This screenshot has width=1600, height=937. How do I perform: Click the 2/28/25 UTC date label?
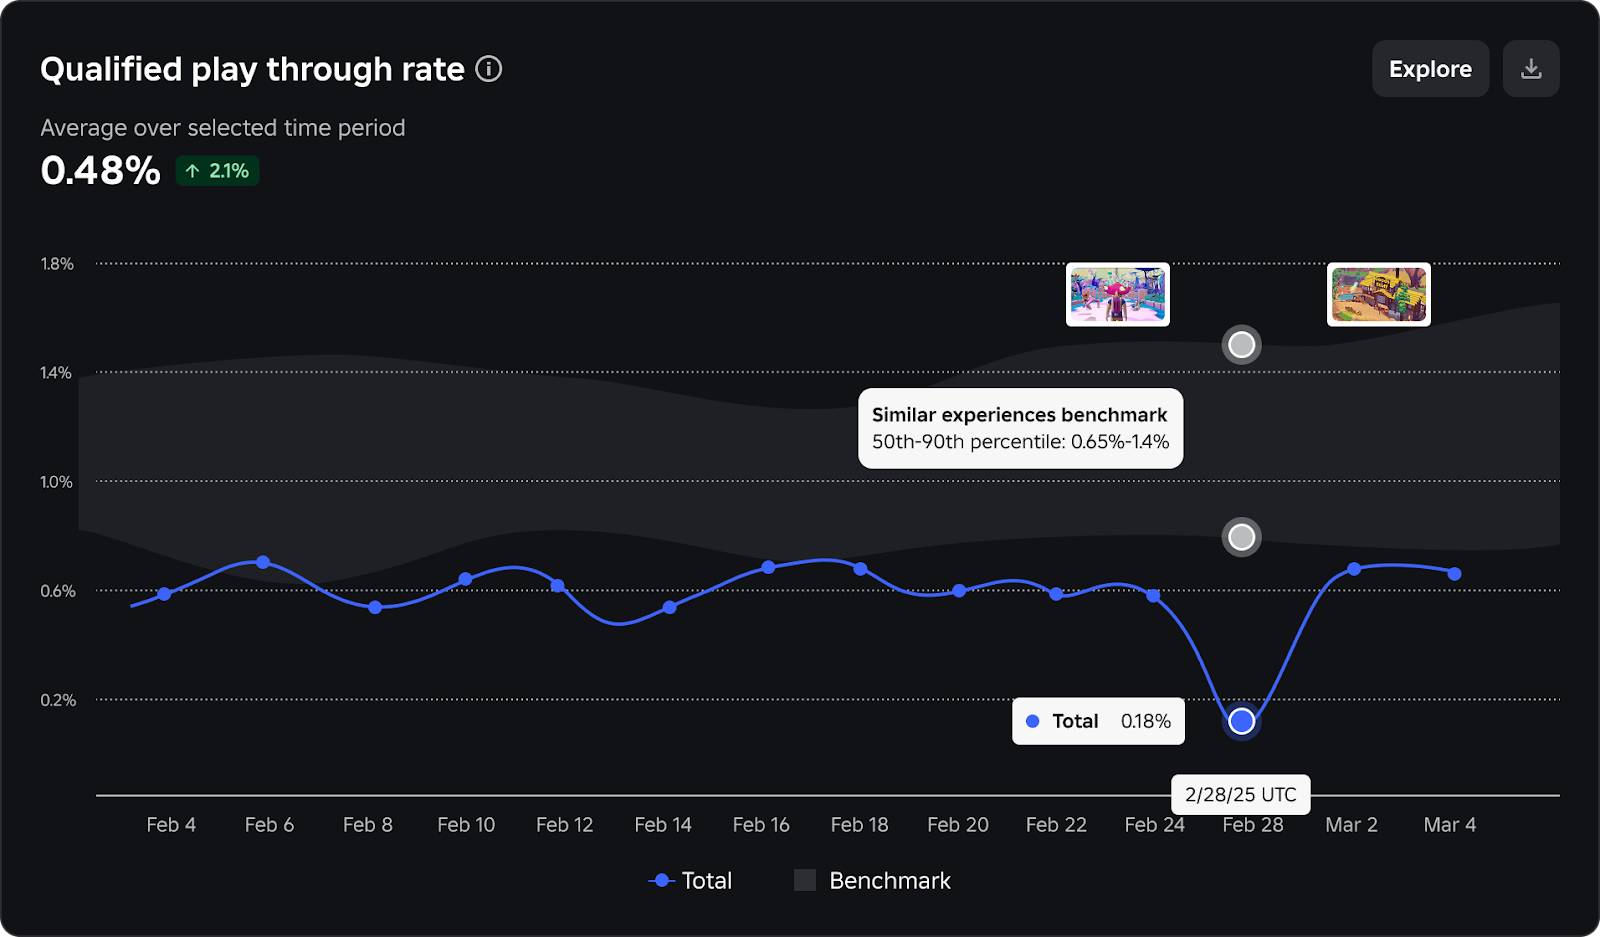pyautogui.click(x=1240, y=795)
